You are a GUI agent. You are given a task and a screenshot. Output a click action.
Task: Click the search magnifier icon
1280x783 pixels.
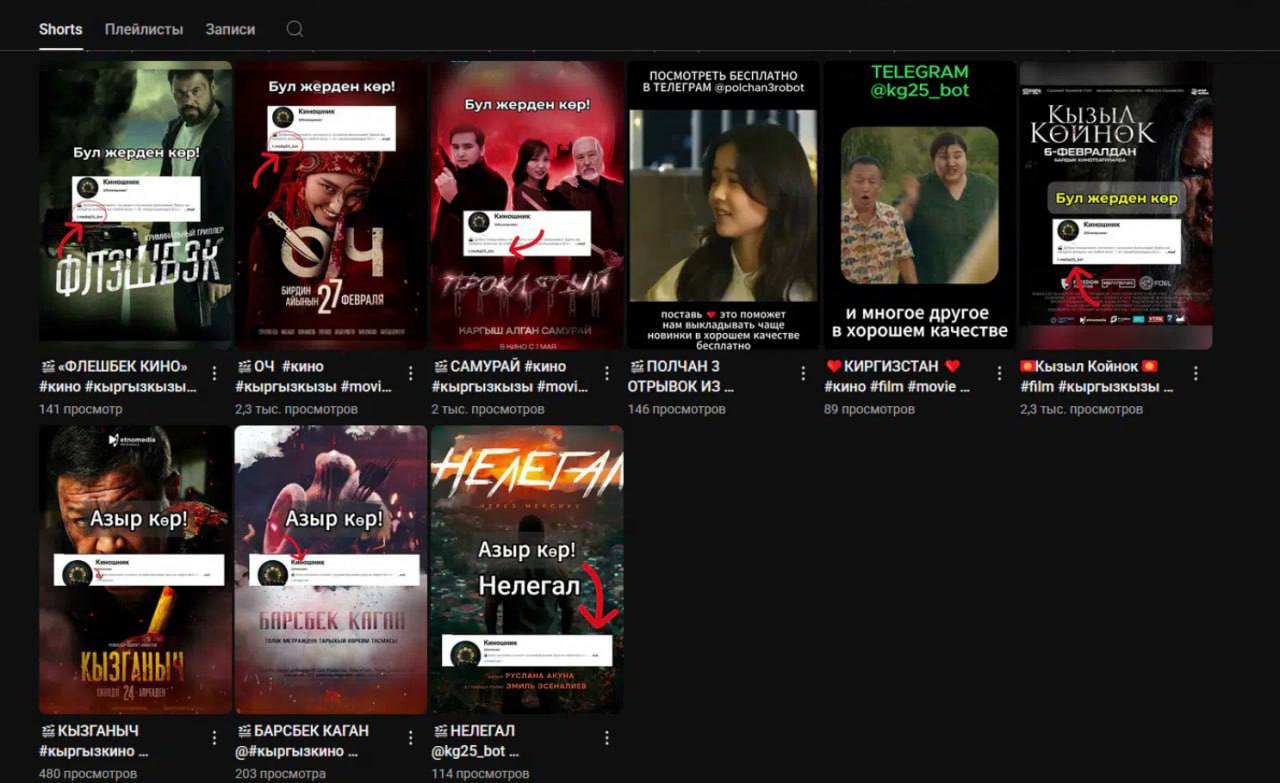(x=295, y=29)
